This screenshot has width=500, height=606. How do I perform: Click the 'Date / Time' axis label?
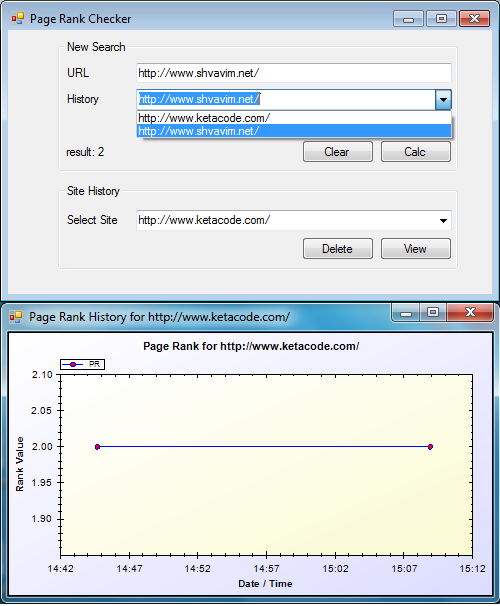(x=265, y=584)
